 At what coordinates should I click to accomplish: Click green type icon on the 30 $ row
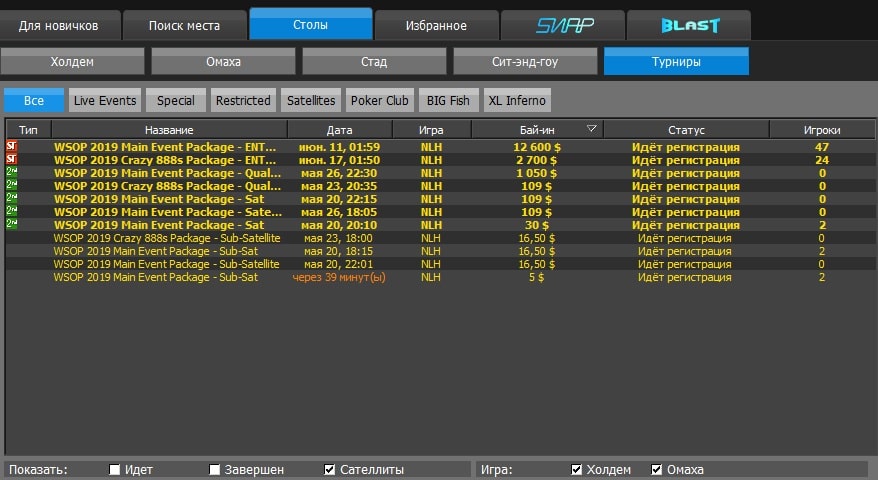(x=12, y=225)
